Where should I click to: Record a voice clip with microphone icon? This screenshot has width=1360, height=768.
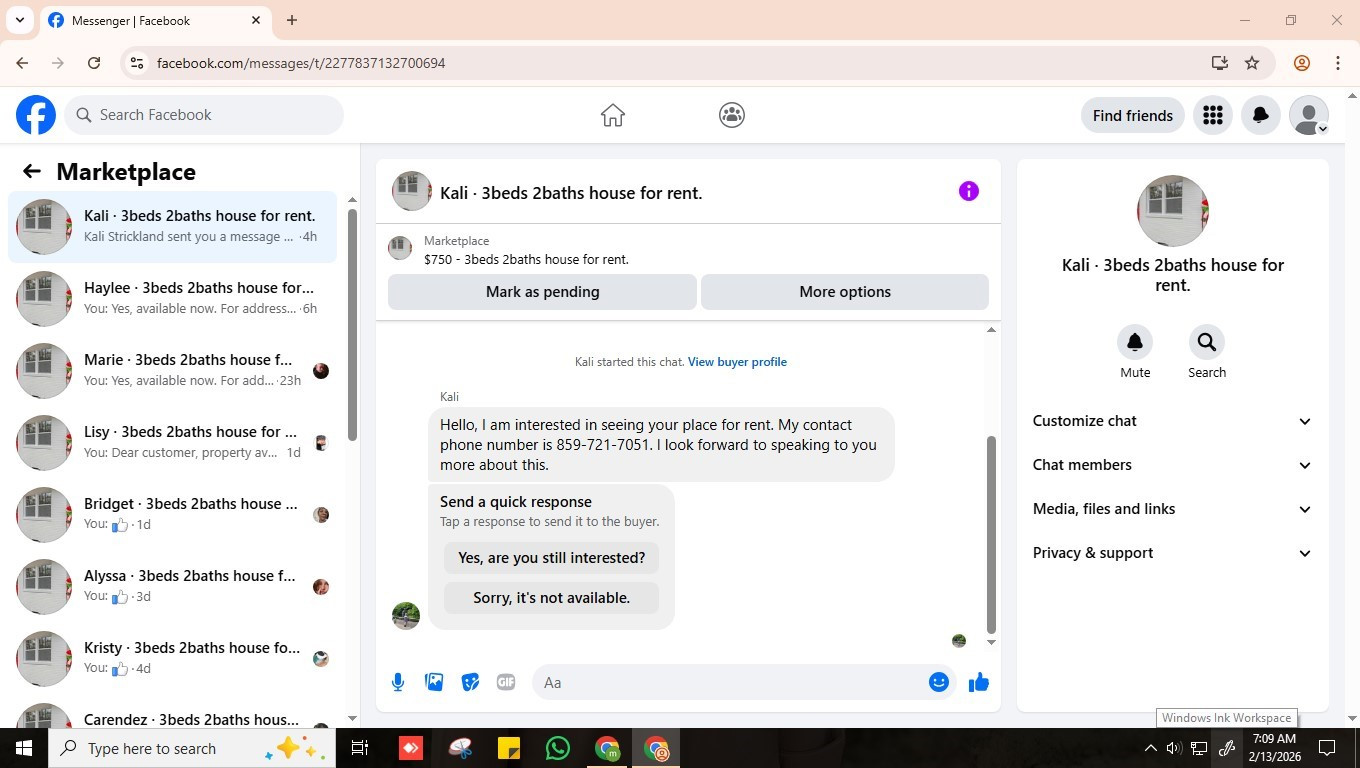click(x=398, y=682)
